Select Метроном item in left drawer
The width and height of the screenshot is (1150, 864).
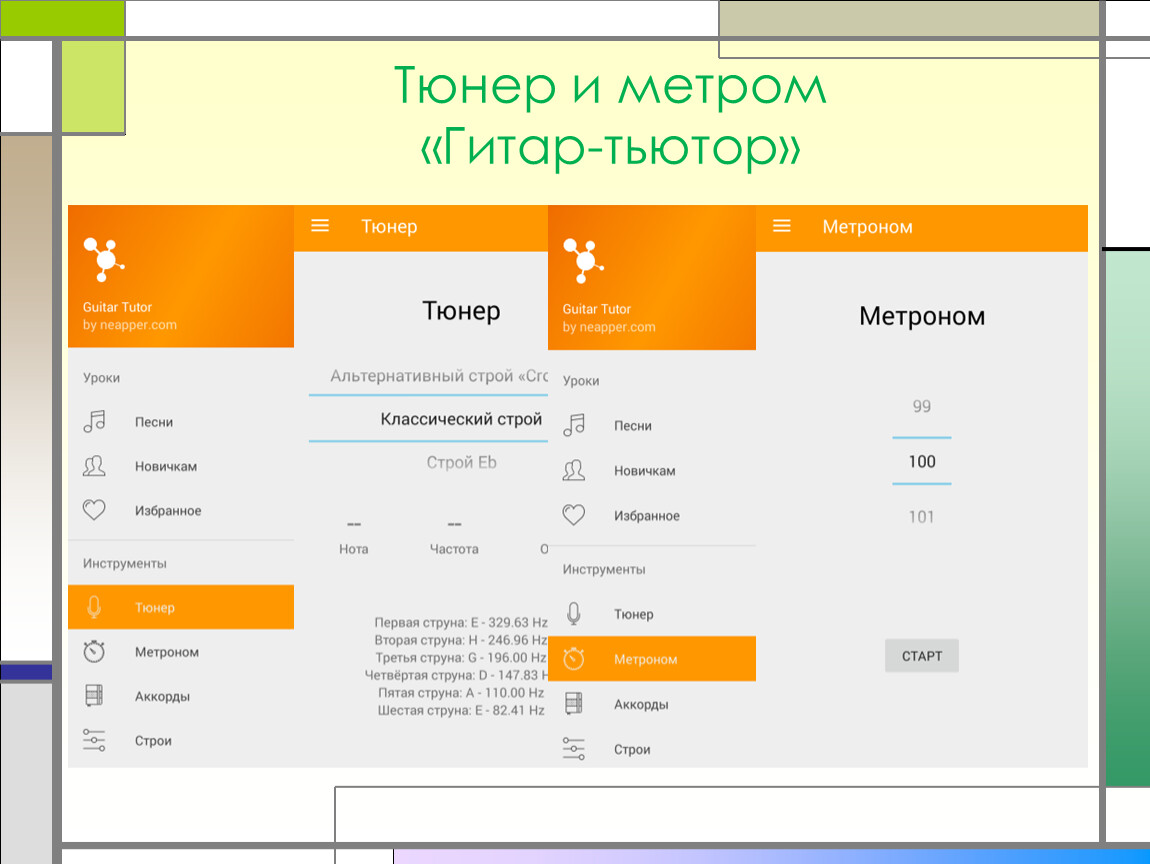[180, 651]
